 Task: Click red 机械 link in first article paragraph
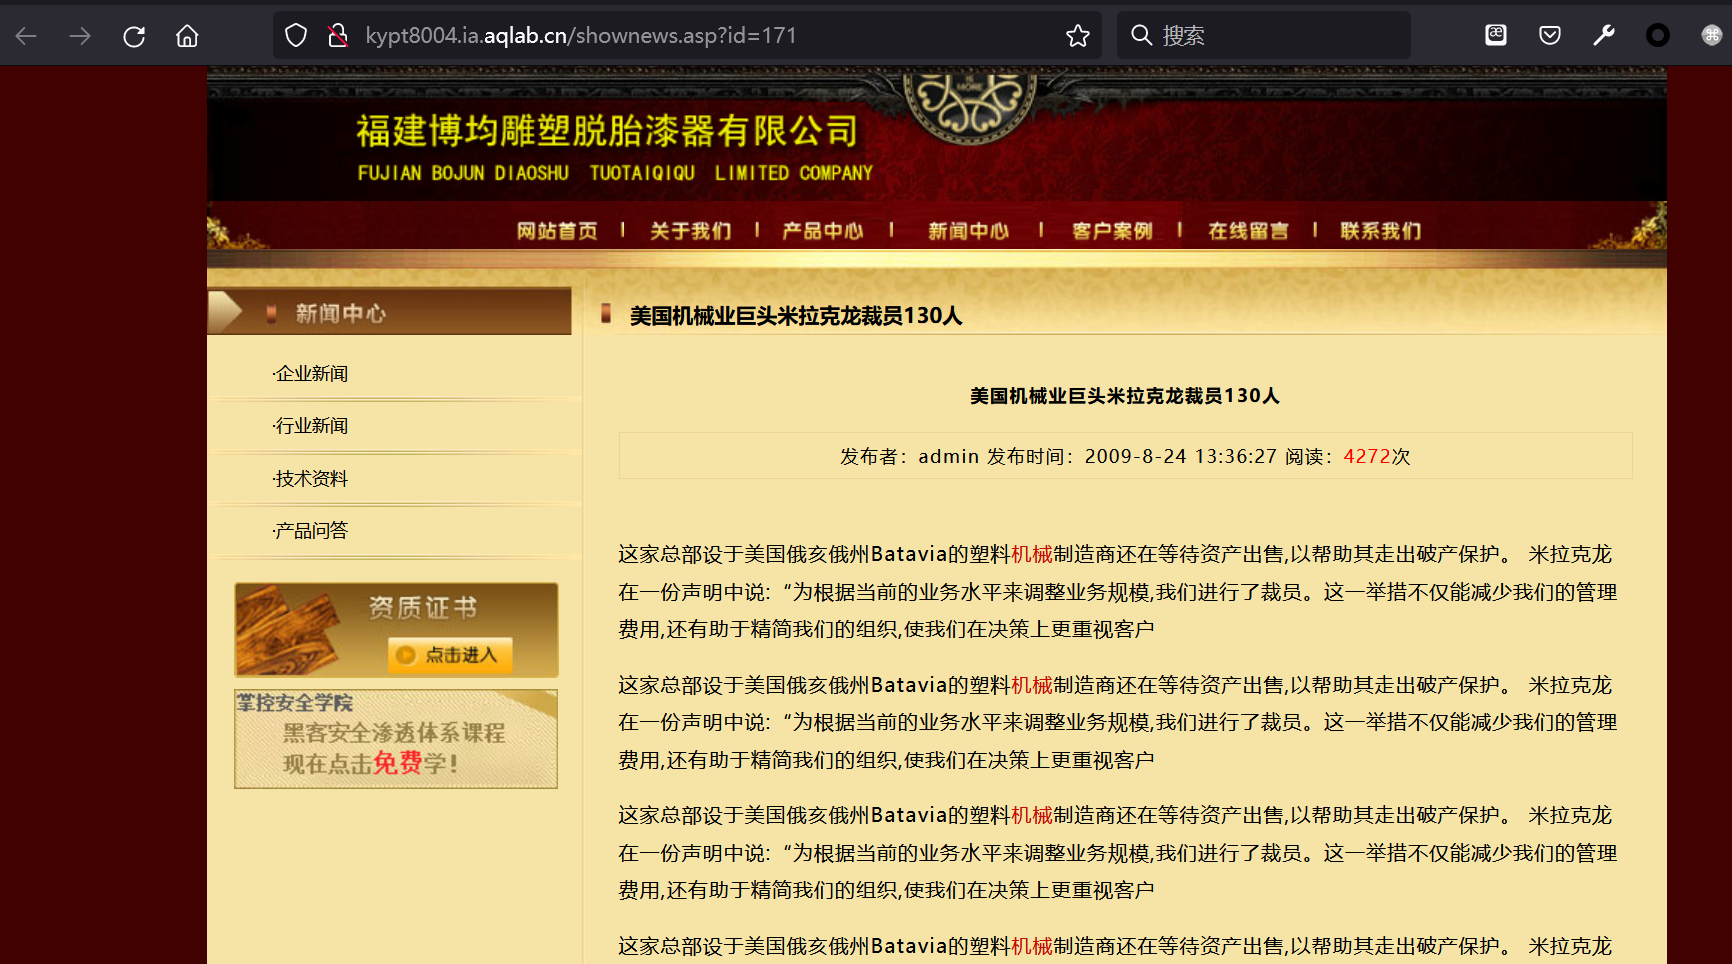(x=1032, y=554)
